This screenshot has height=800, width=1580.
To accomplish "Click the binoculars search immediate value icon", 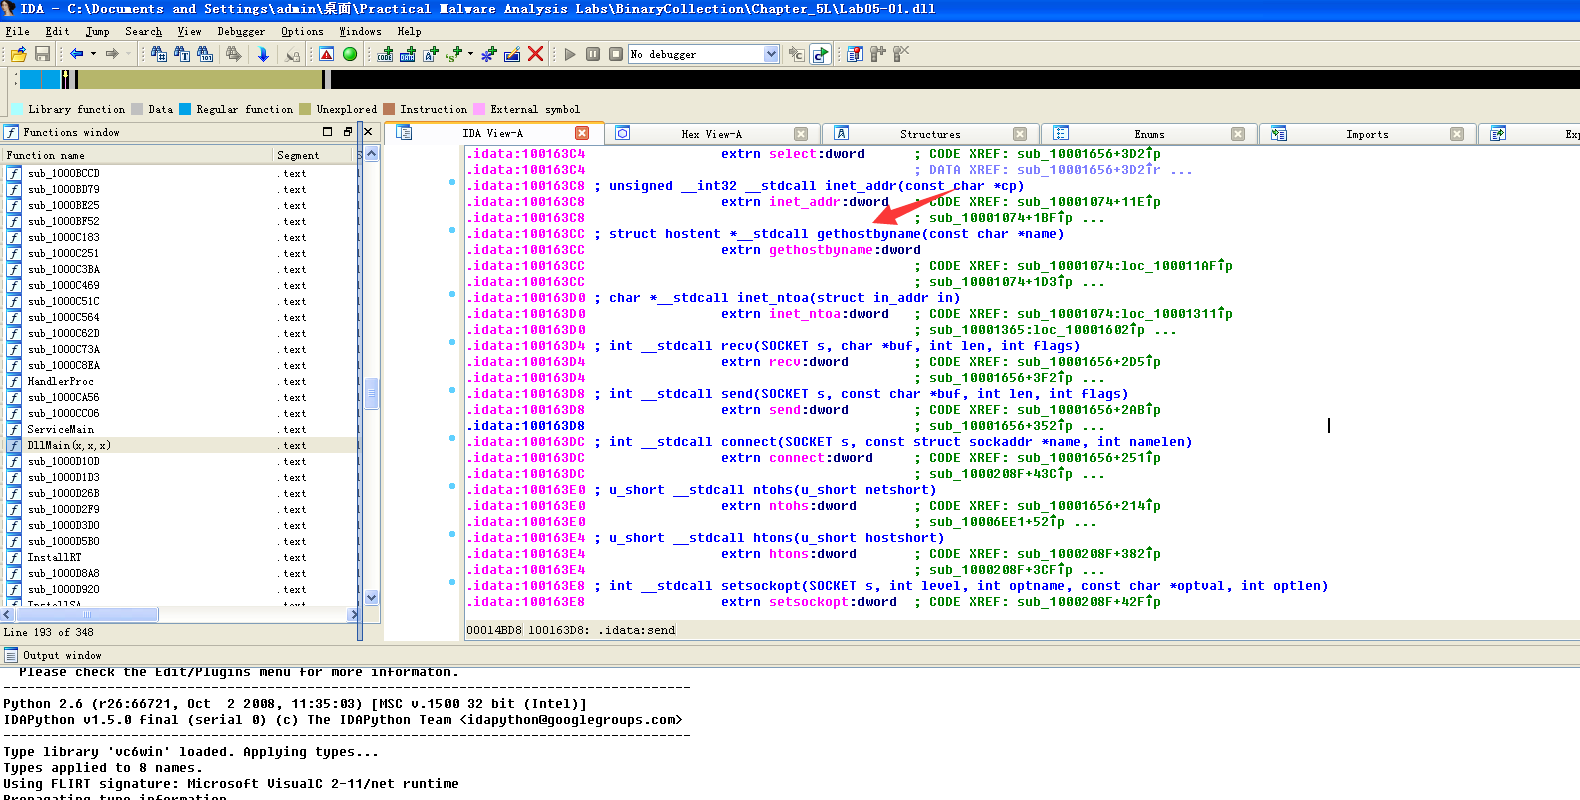I will (x=158, y=54).
